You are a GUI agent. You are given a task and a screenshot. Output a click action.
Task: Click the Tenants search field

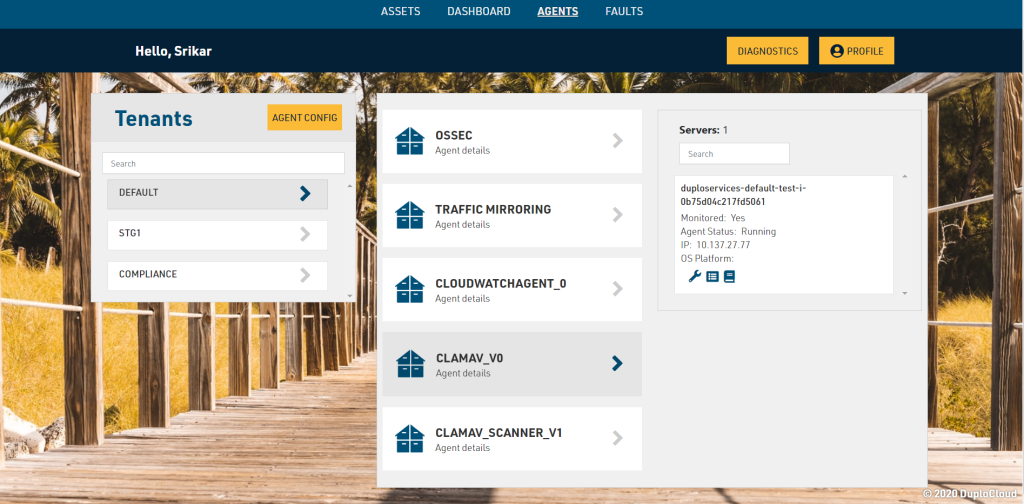[223, 163]
